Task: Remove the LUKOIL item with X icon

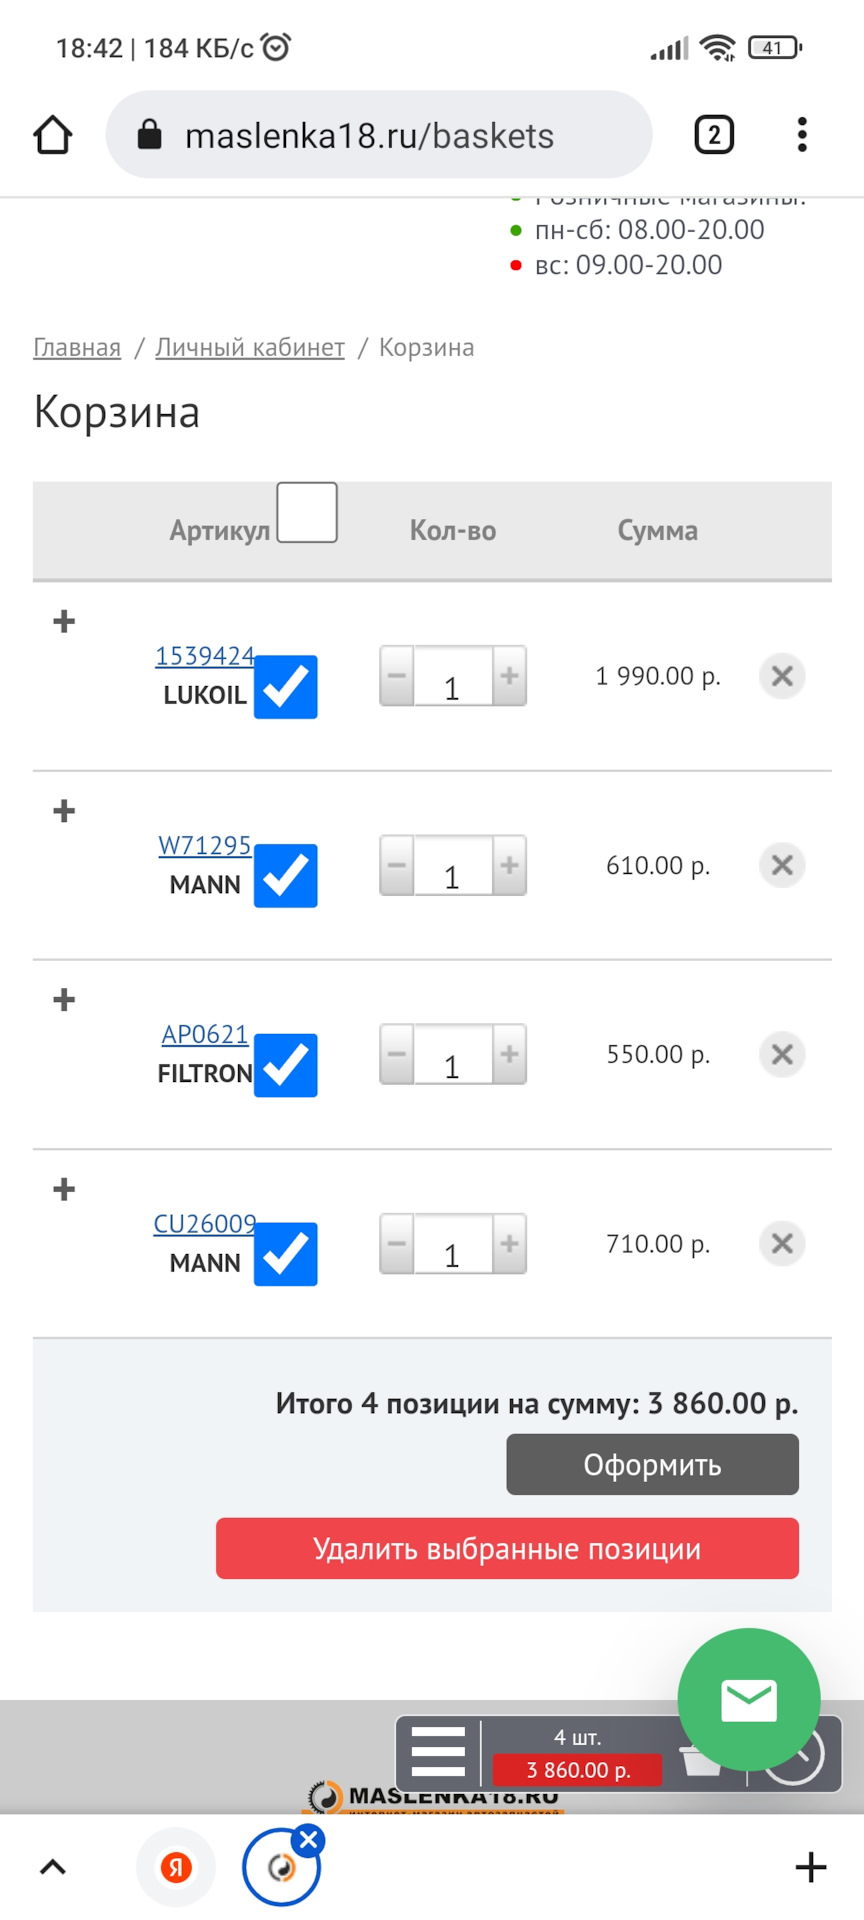Action: pos(782,676)
